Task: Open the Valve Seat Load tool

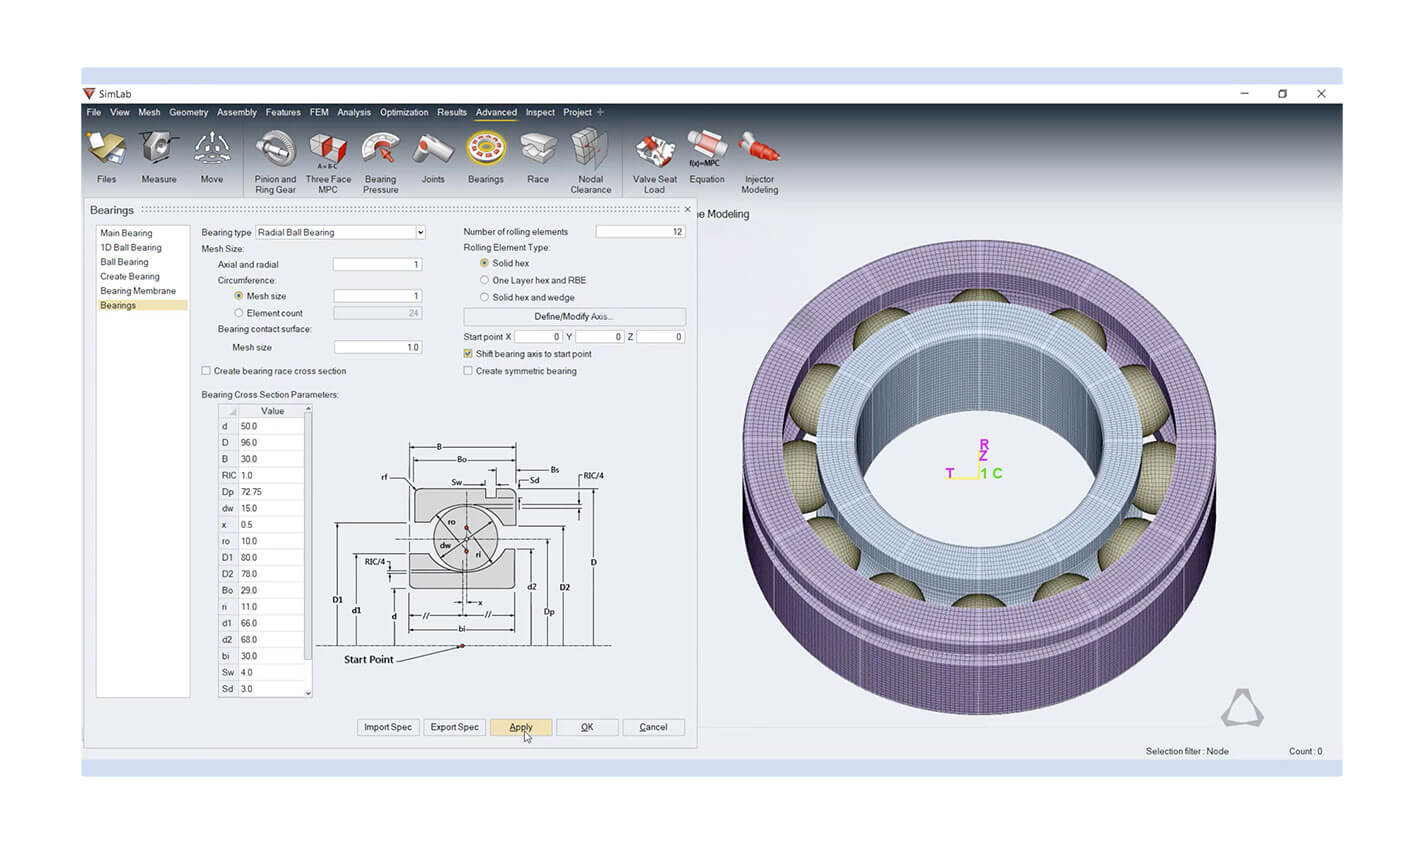Action: pos(654,151)
